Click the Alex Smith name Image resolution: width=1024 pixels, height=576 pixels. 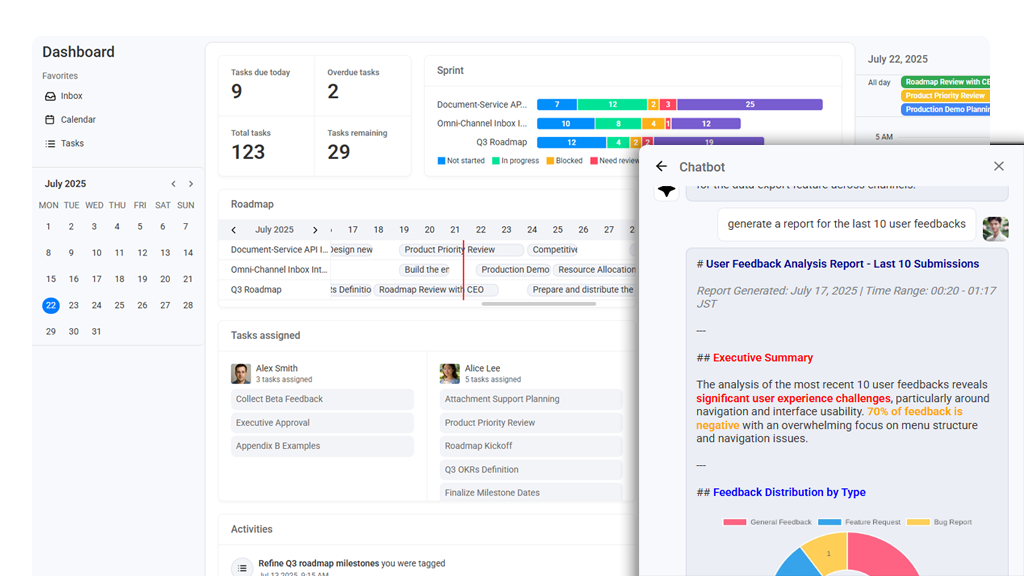(x=276, y=368)
